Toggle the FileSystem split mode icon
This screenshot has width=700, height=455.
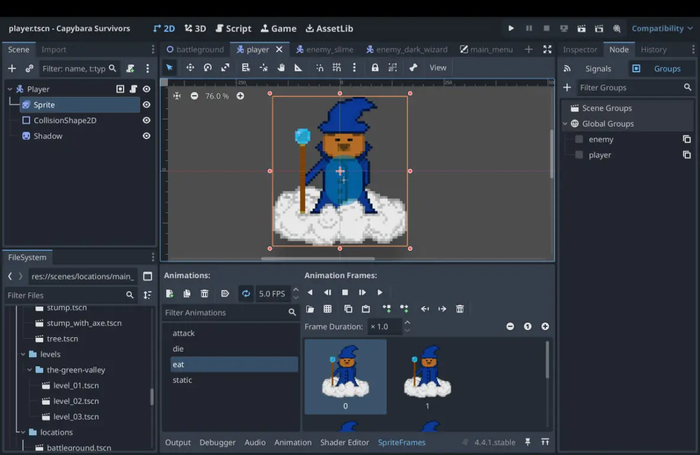coord(147,276)
